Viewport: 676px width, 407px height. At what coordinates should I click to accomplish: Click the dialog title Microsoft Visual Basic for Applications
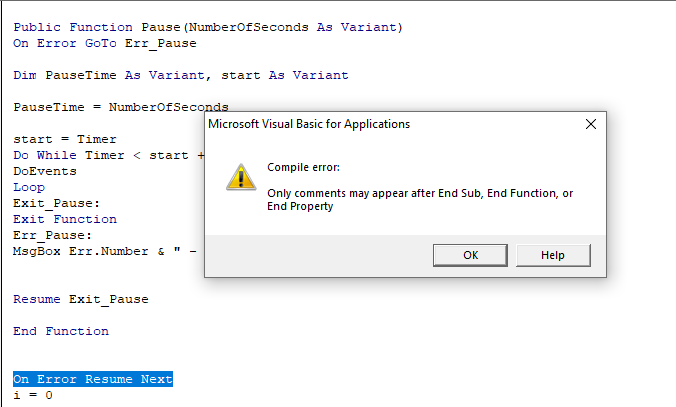[x=309, y=124]
